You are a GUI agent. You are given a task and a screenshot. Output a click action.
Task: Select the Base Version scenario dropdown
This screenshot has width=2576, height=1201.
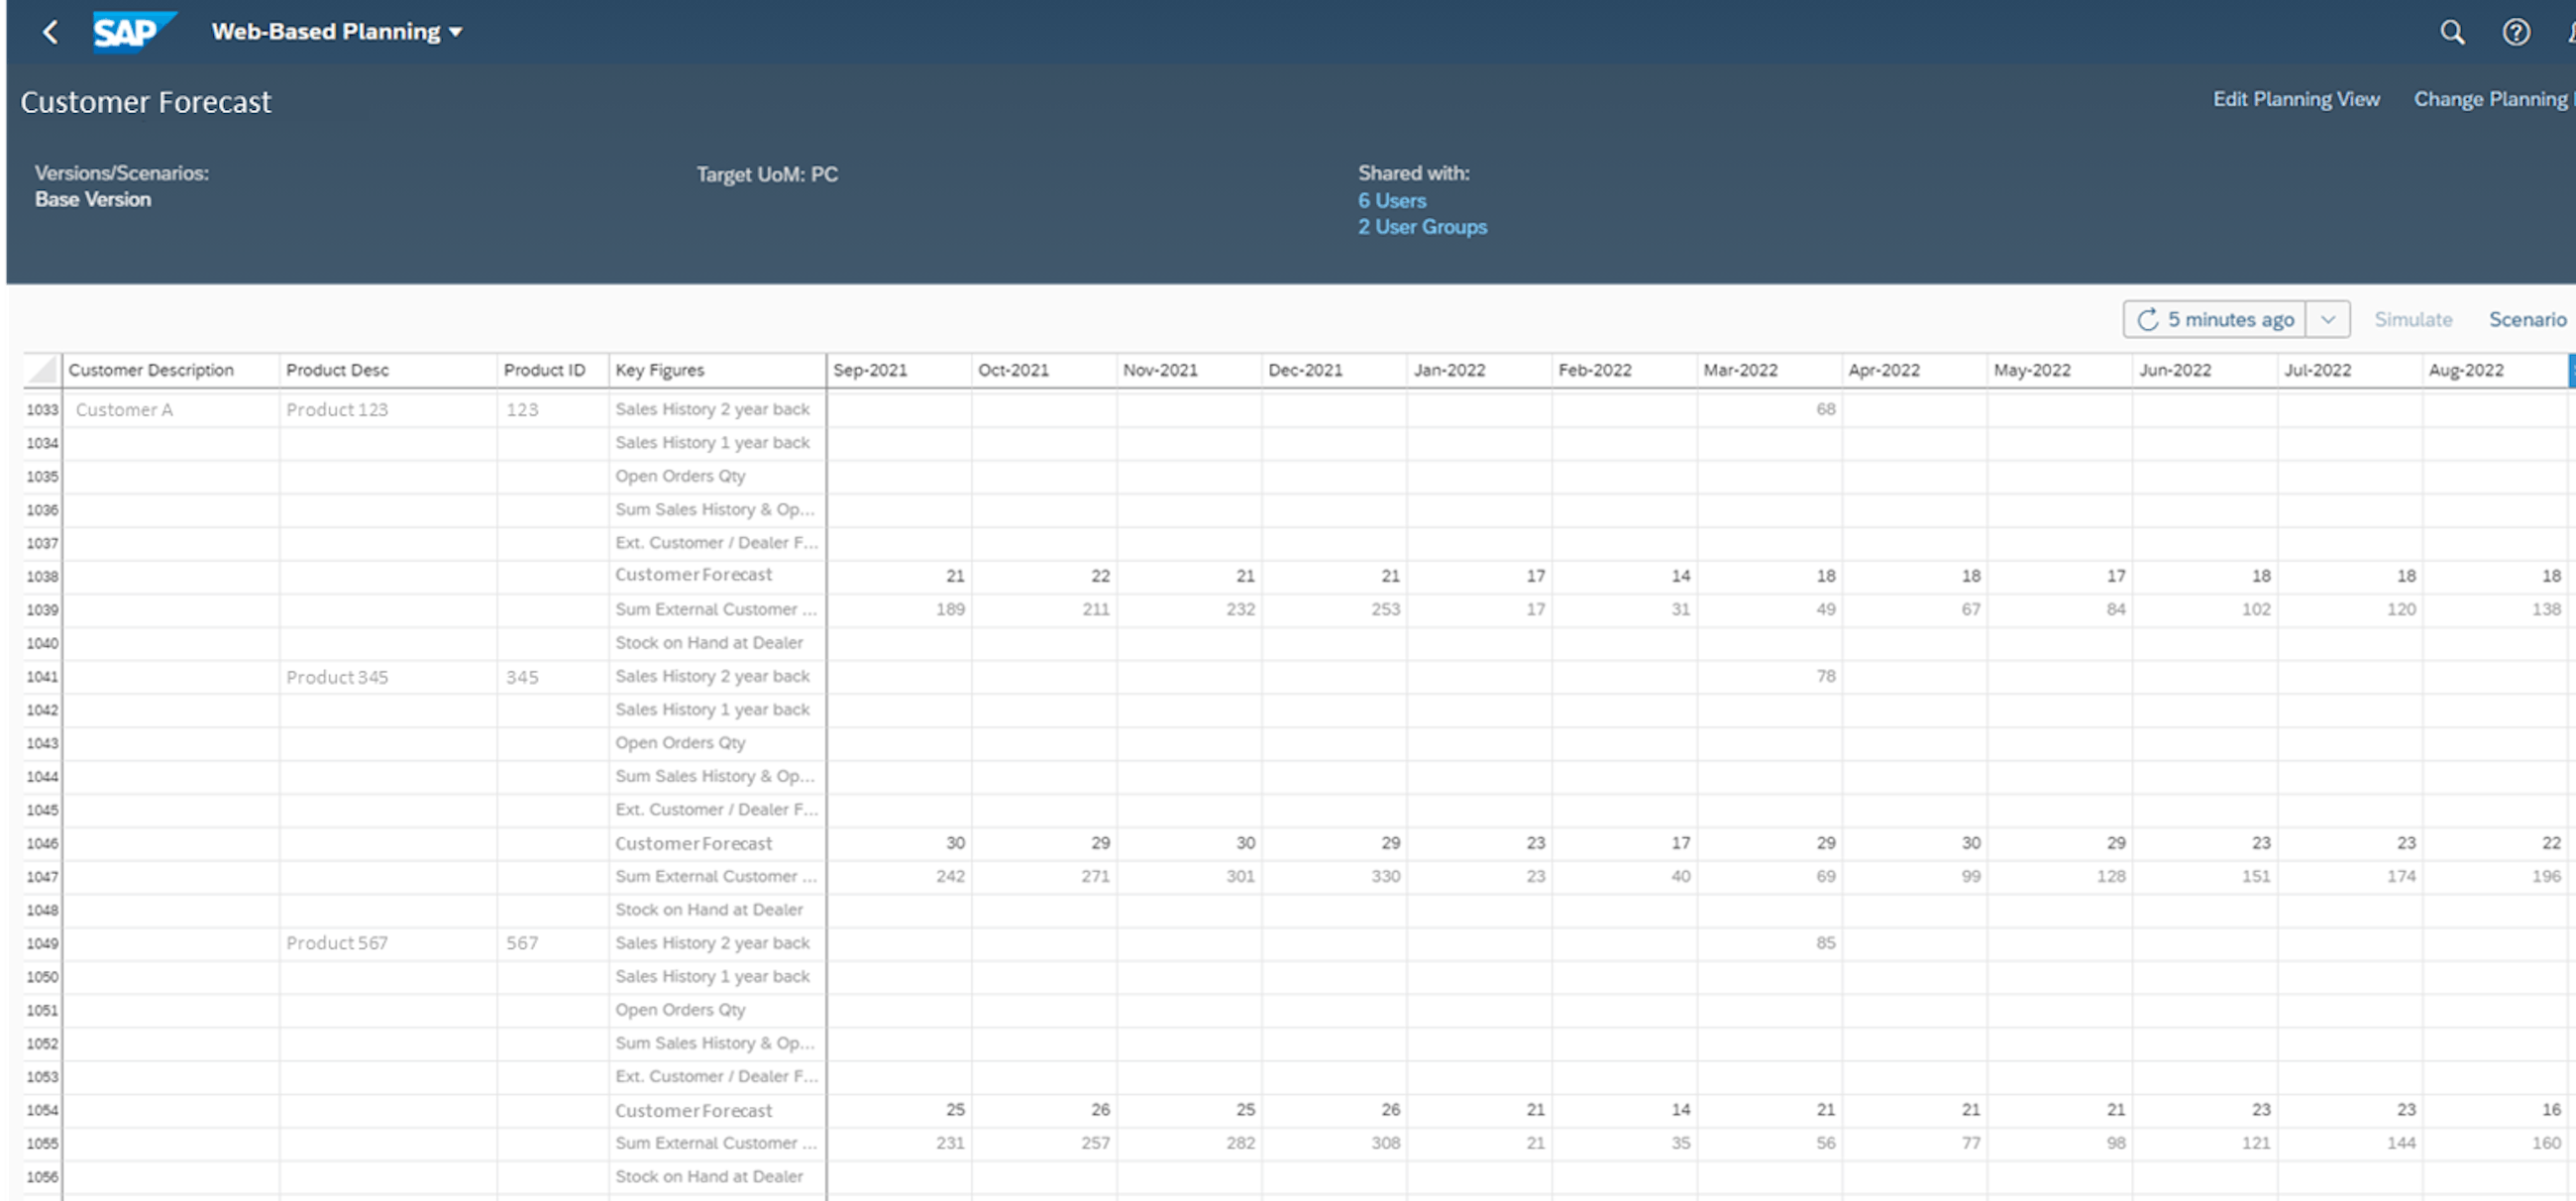pyautogui.click(x=92, y=199)
